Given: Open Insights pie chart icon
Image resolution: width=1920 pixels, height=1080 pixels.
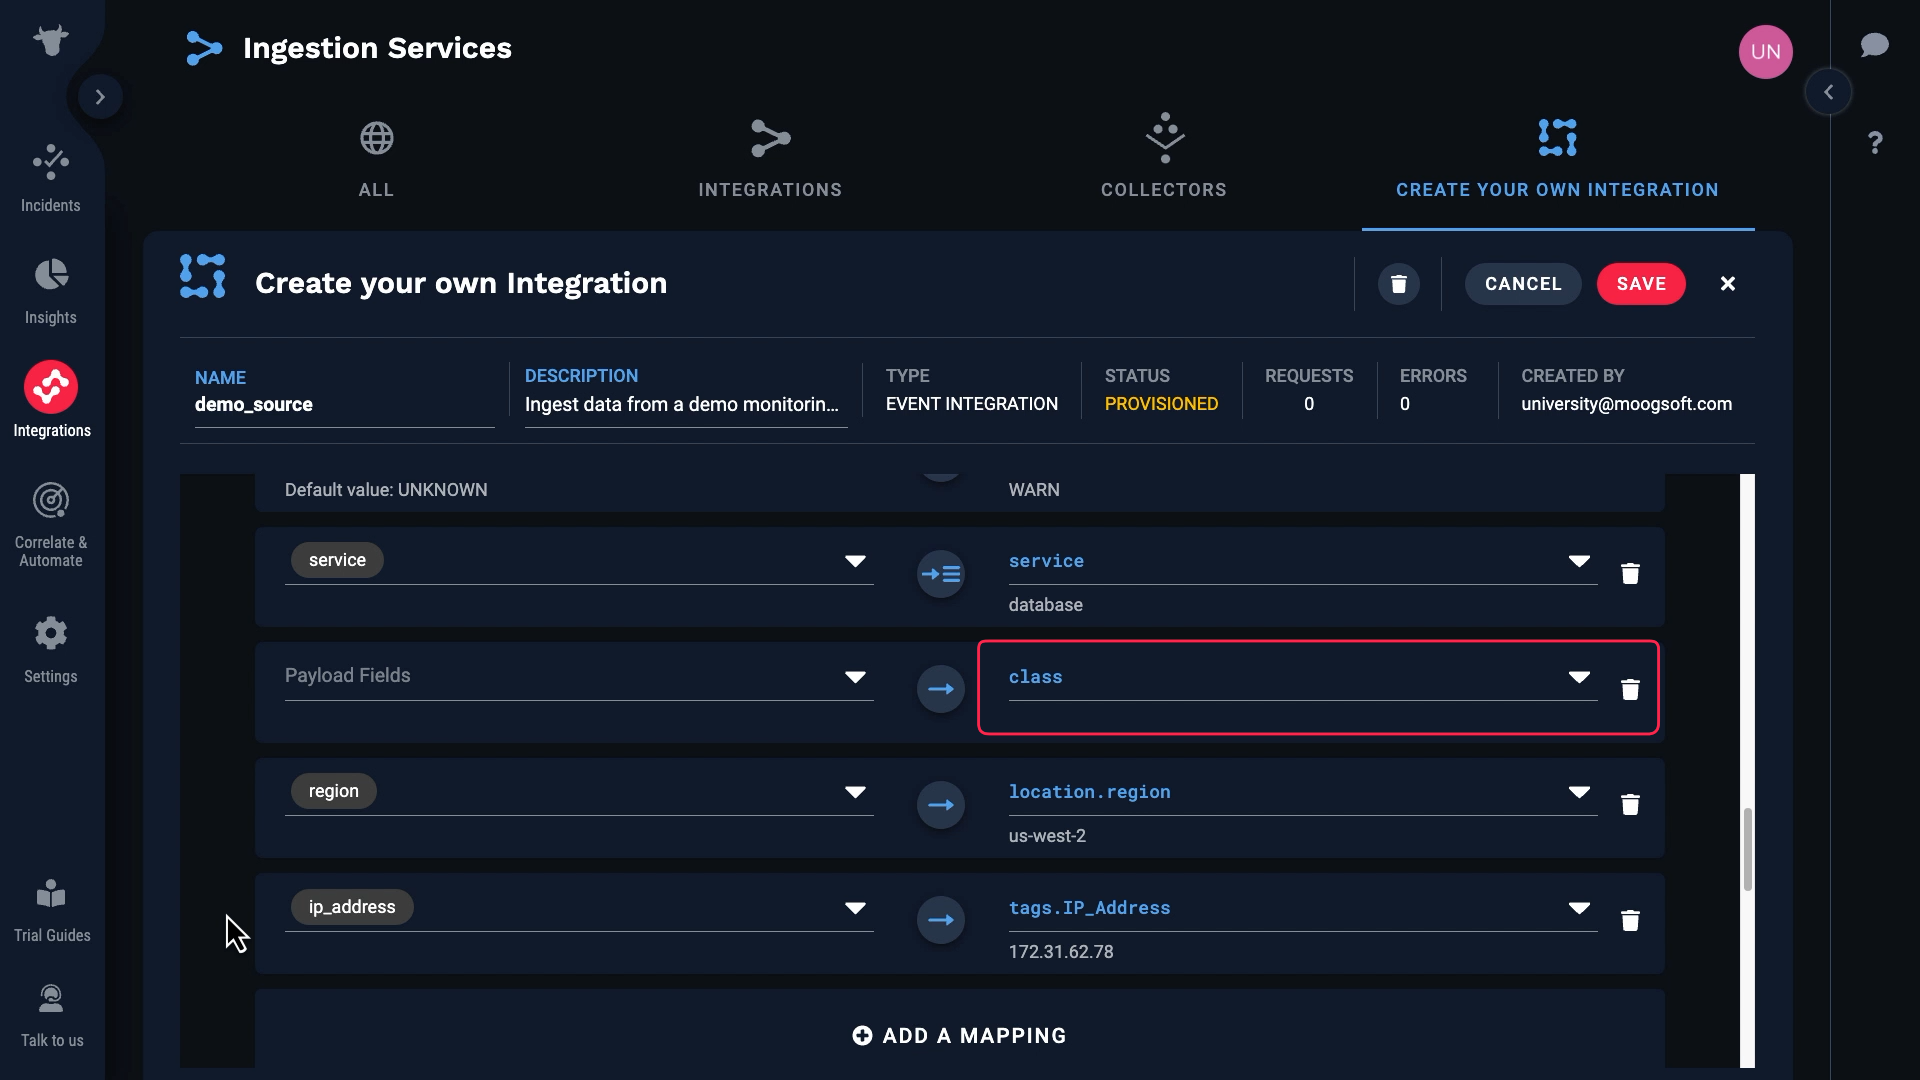Looking at the screenshot, I should coord(50,275).
